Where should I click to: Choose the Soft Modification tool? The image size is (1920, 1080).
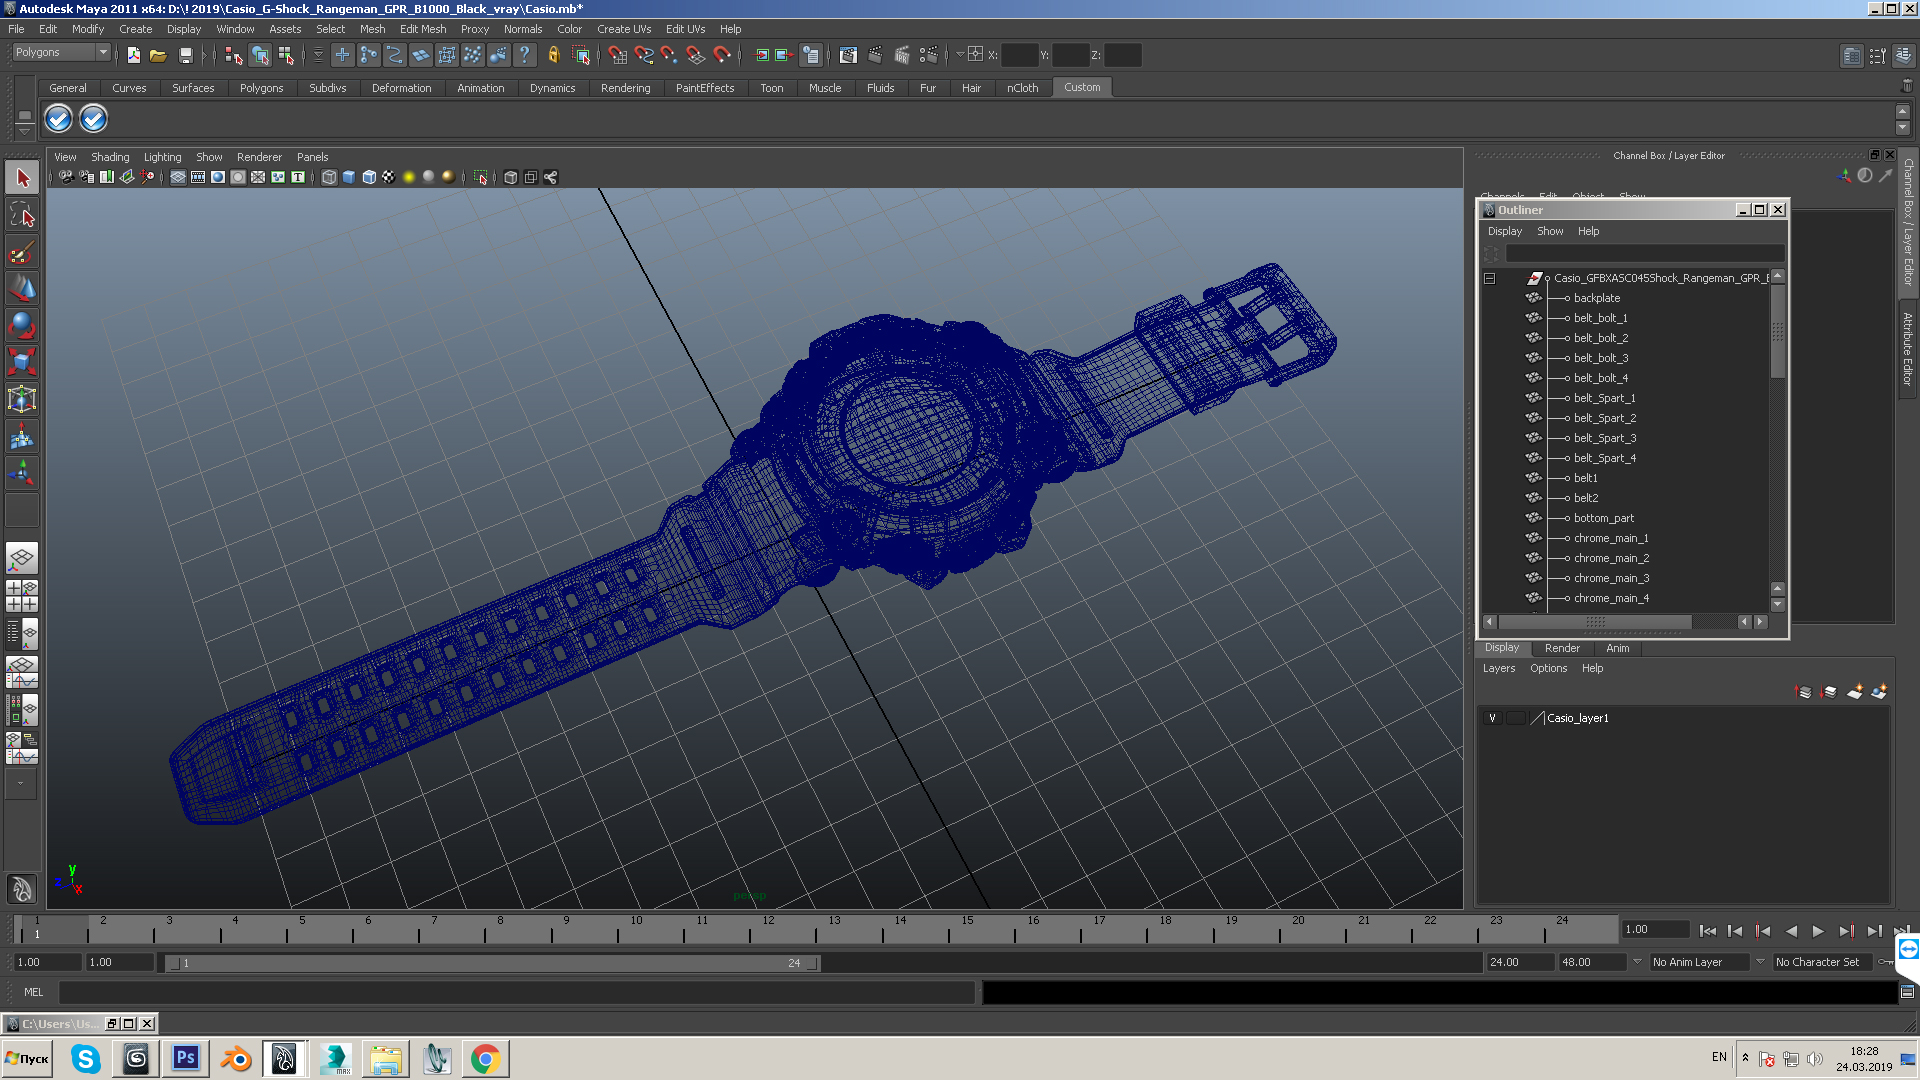22,436
